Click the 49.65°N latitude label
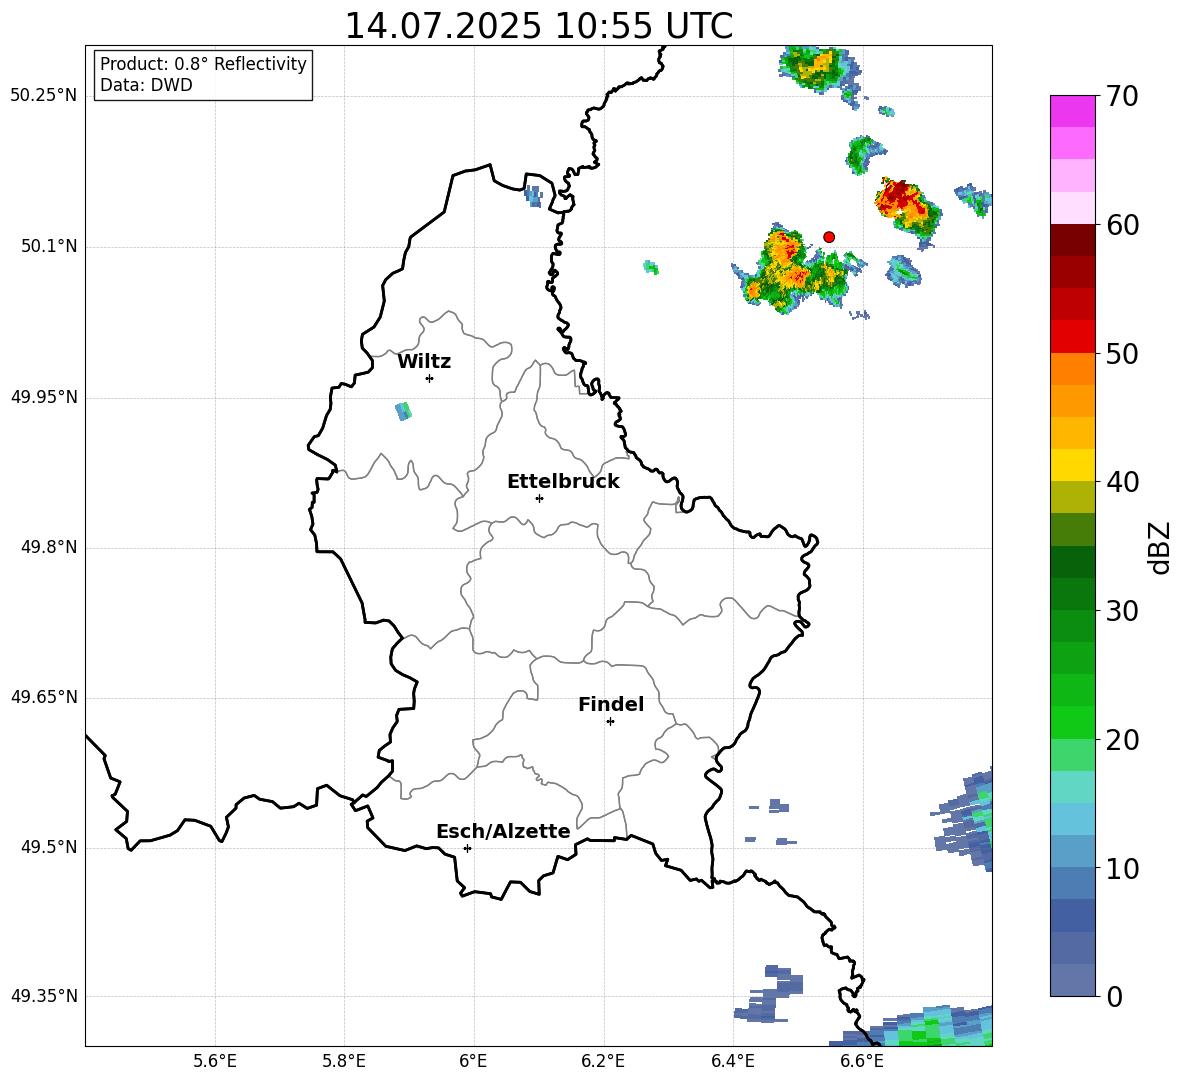Screen dimensions: 1184x1081 point(44,696)
